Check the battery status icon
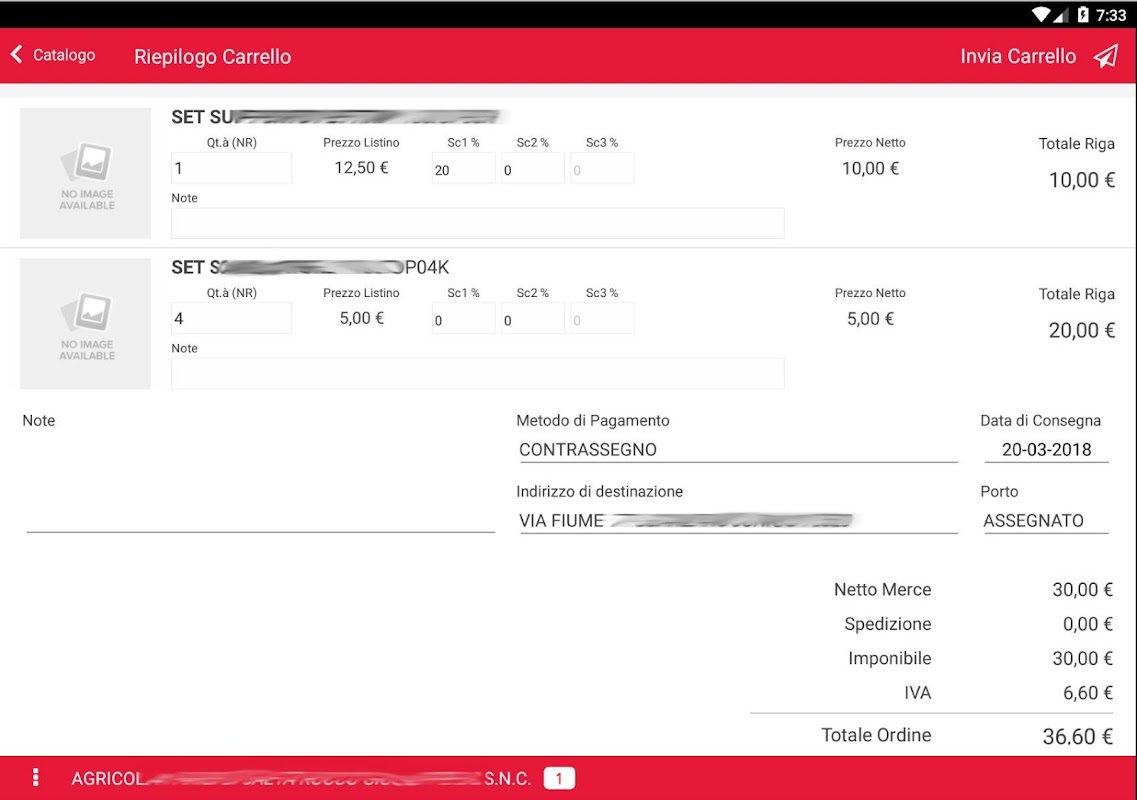The width and height of the screenshot is (1137, 800). point(1083,15)
